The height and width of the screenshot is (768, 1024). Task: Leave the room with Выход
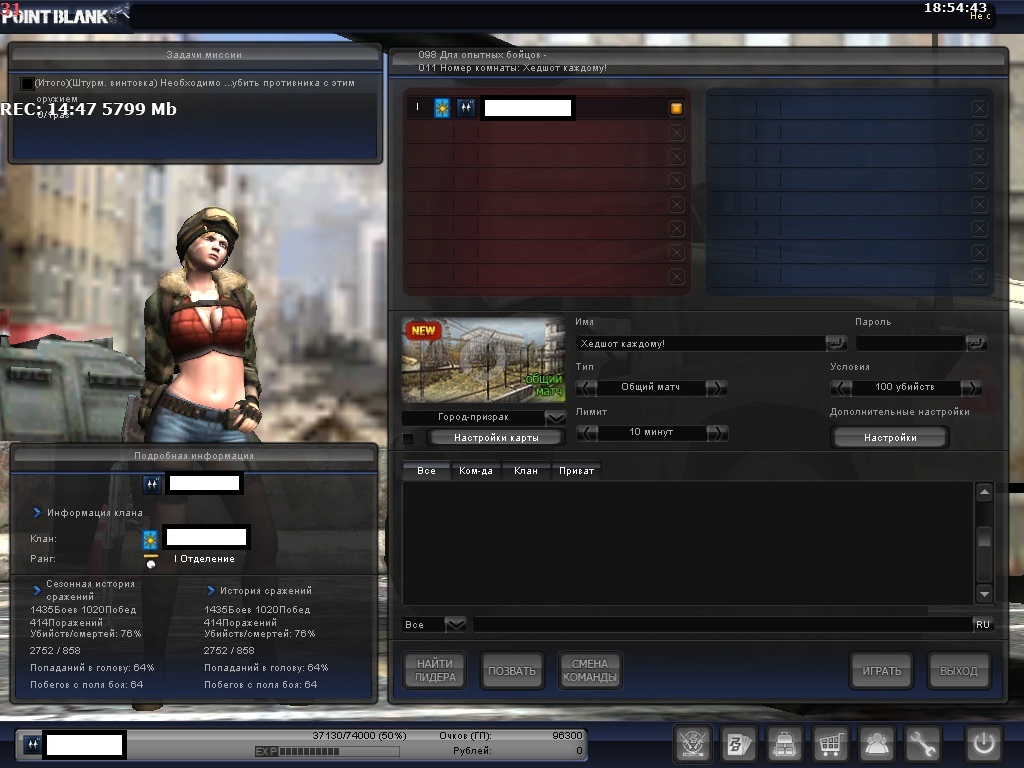[x=959, y=671]
